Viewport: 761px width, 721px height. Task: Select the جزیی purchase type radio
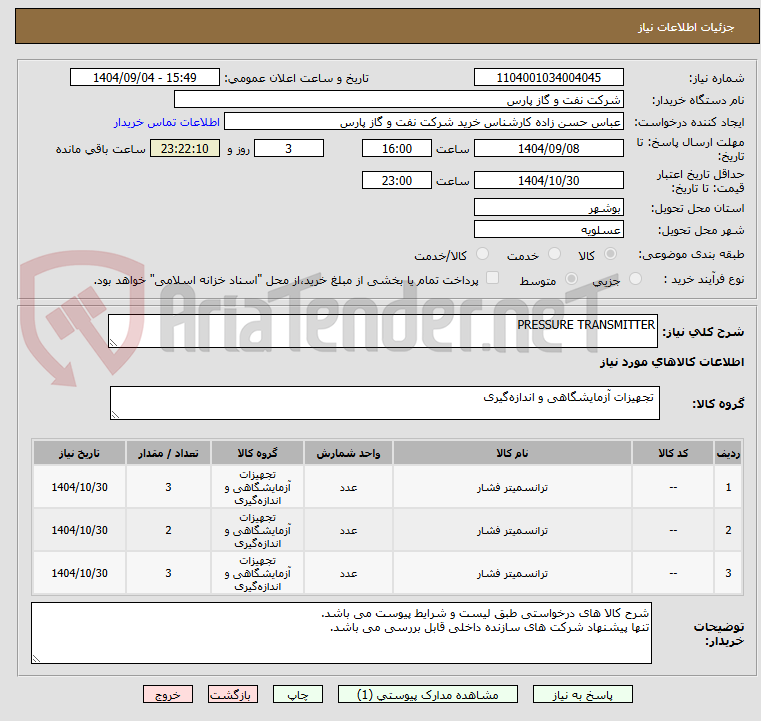coord(635,279)
